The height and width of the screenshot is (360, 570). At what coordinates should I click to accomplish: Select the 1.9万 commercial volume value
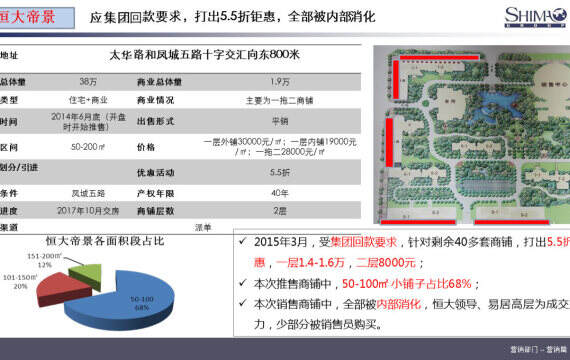(x=280, y=81)
